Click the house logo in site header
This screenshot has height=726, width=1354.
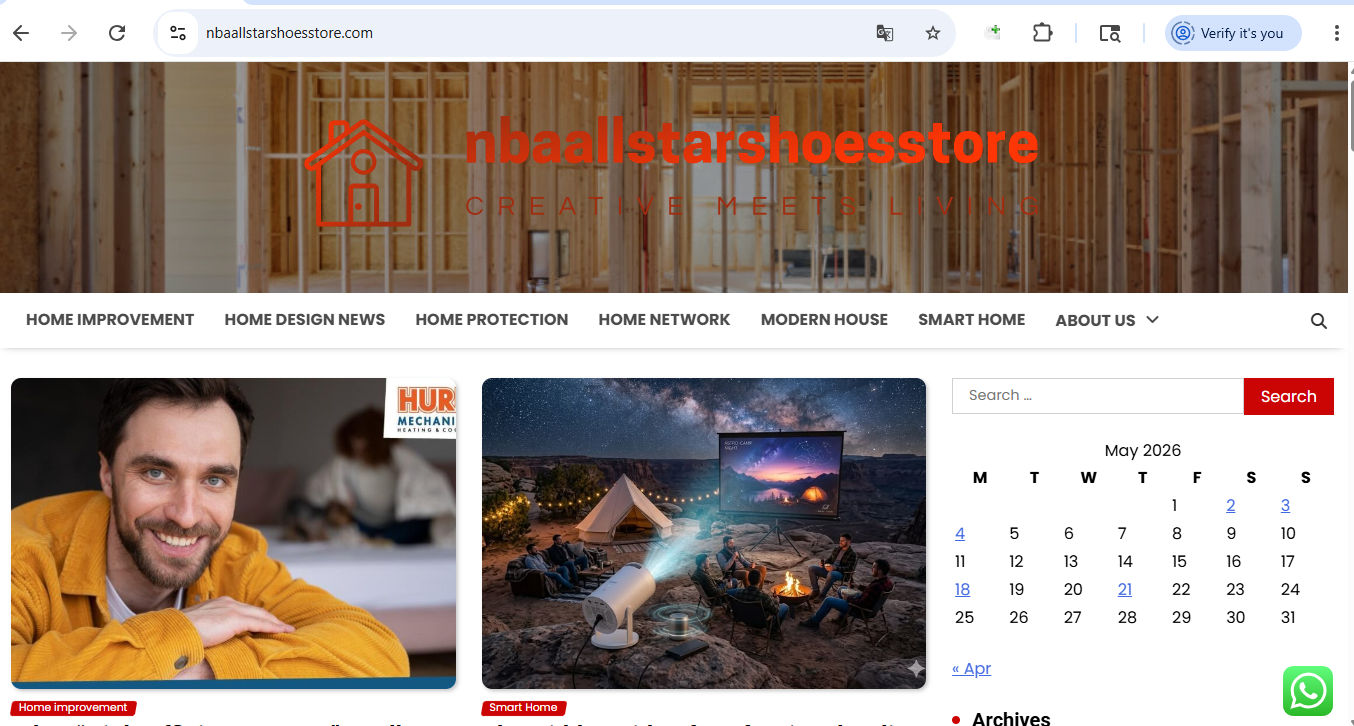364,173
